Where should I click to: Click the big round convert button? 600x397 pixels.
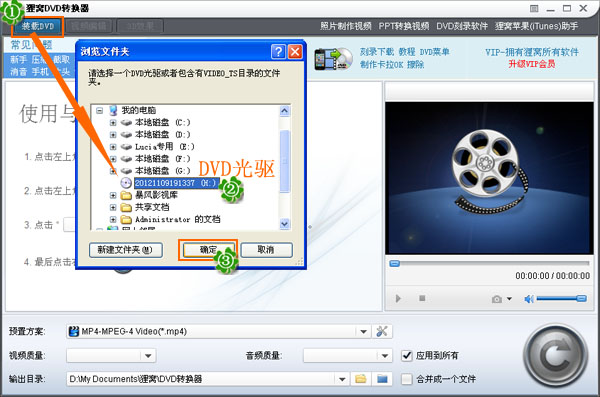pyautogui.click(x=556, y=356)
